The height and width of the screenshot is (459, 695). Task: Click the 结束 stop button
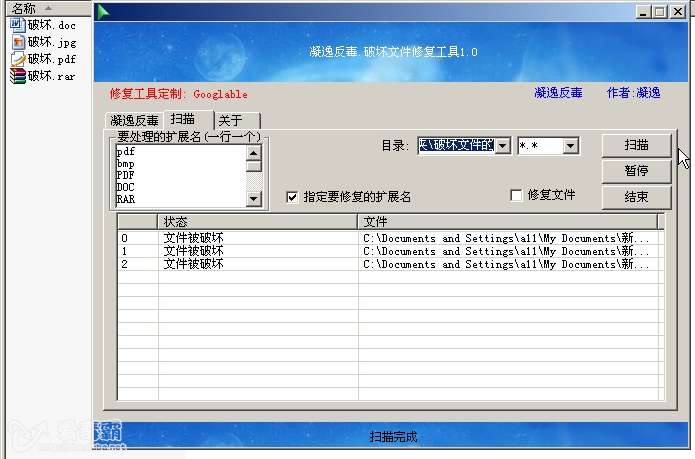[x=636, y=196]
